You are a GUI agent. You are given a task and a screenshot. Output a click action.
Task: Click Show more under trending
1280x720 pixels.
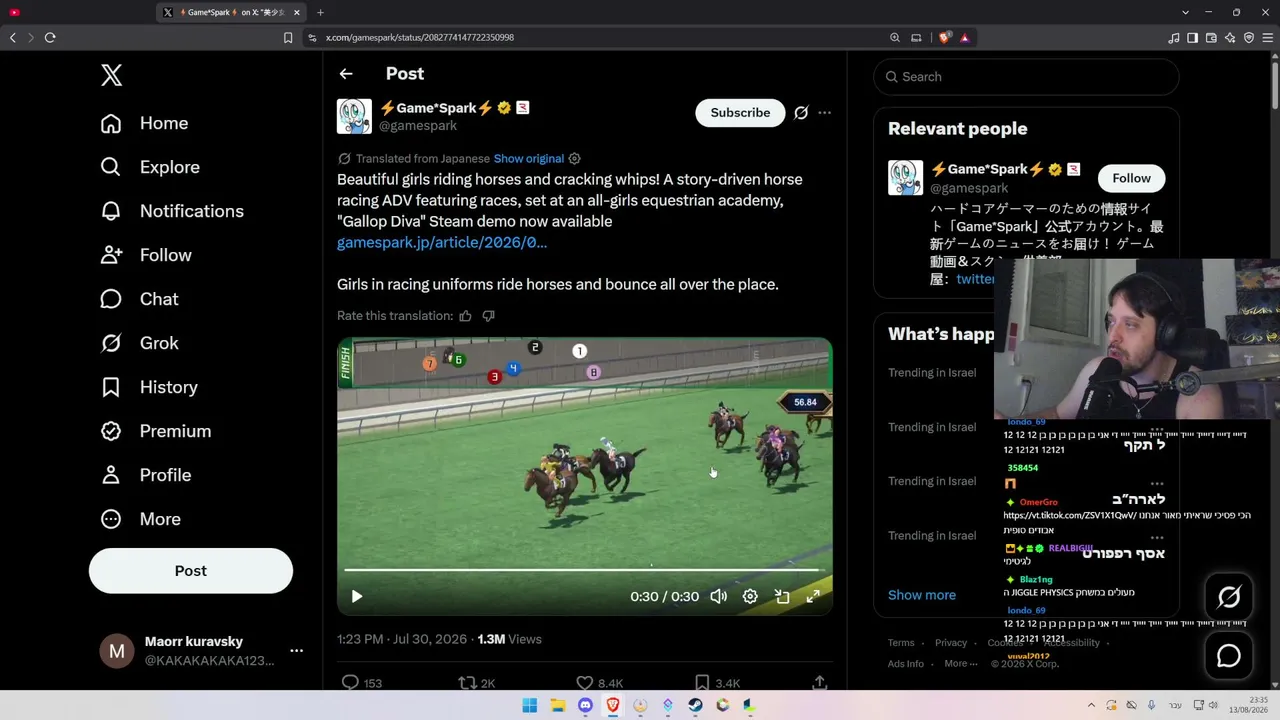point(922,595)
